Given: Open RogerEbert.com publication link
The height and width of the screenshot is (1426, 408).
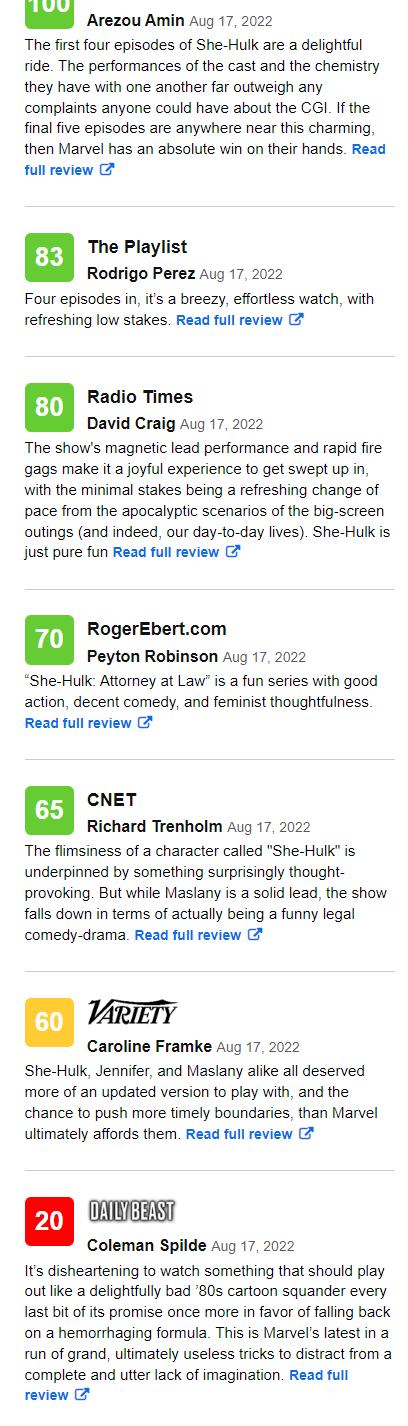Looking at the screenshot, I should tap(157, 629).
